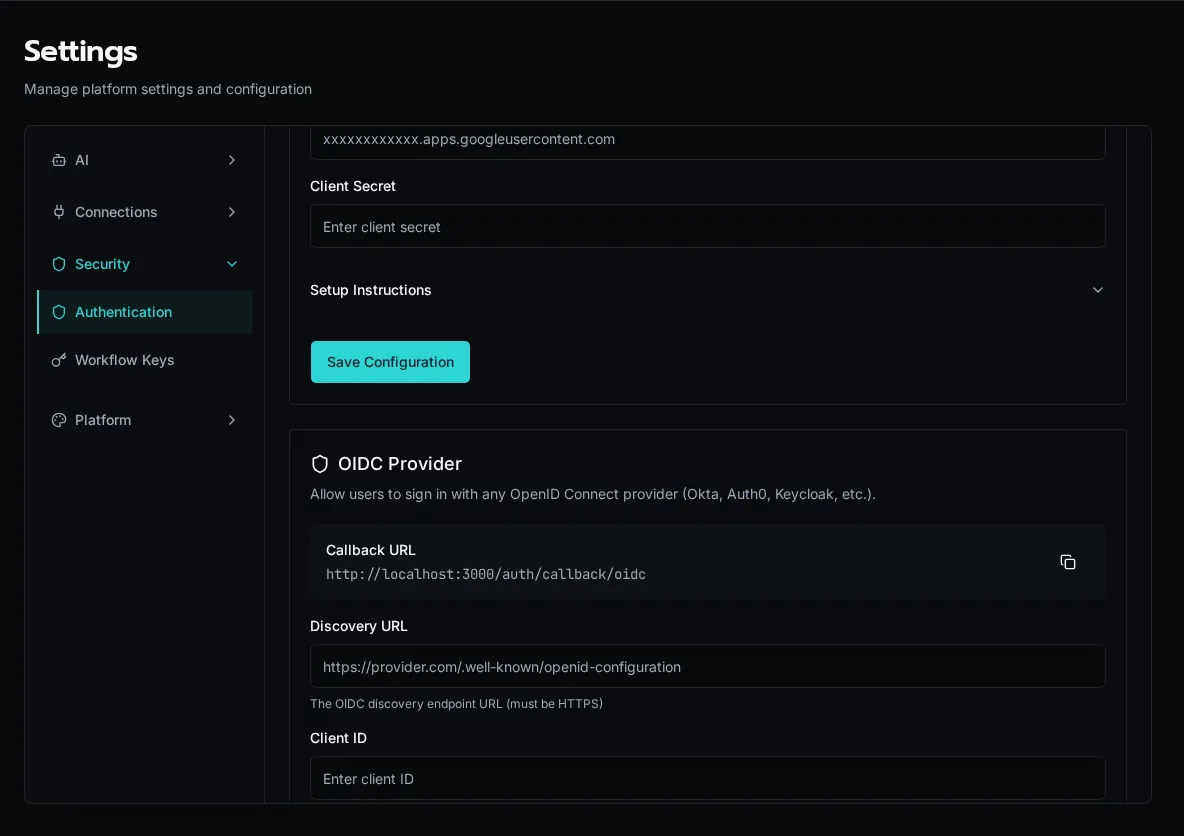Go to Workflow Keys settings
The width and height of the screenshot is (1184, 836).
(144, 360)
